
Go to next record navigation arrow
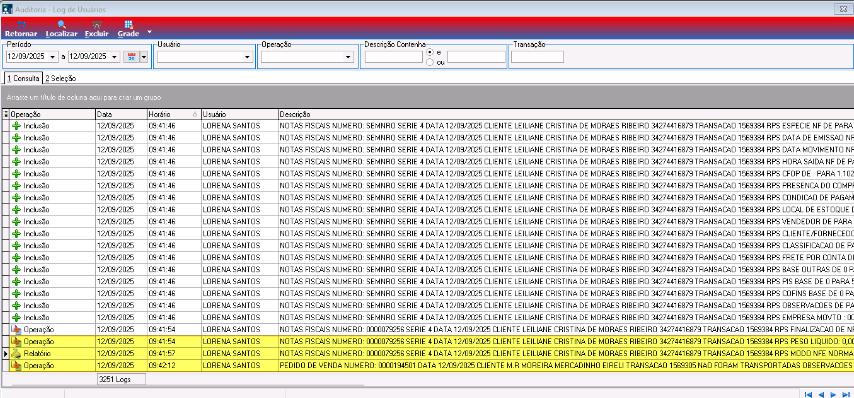click(x=833, y=394)
